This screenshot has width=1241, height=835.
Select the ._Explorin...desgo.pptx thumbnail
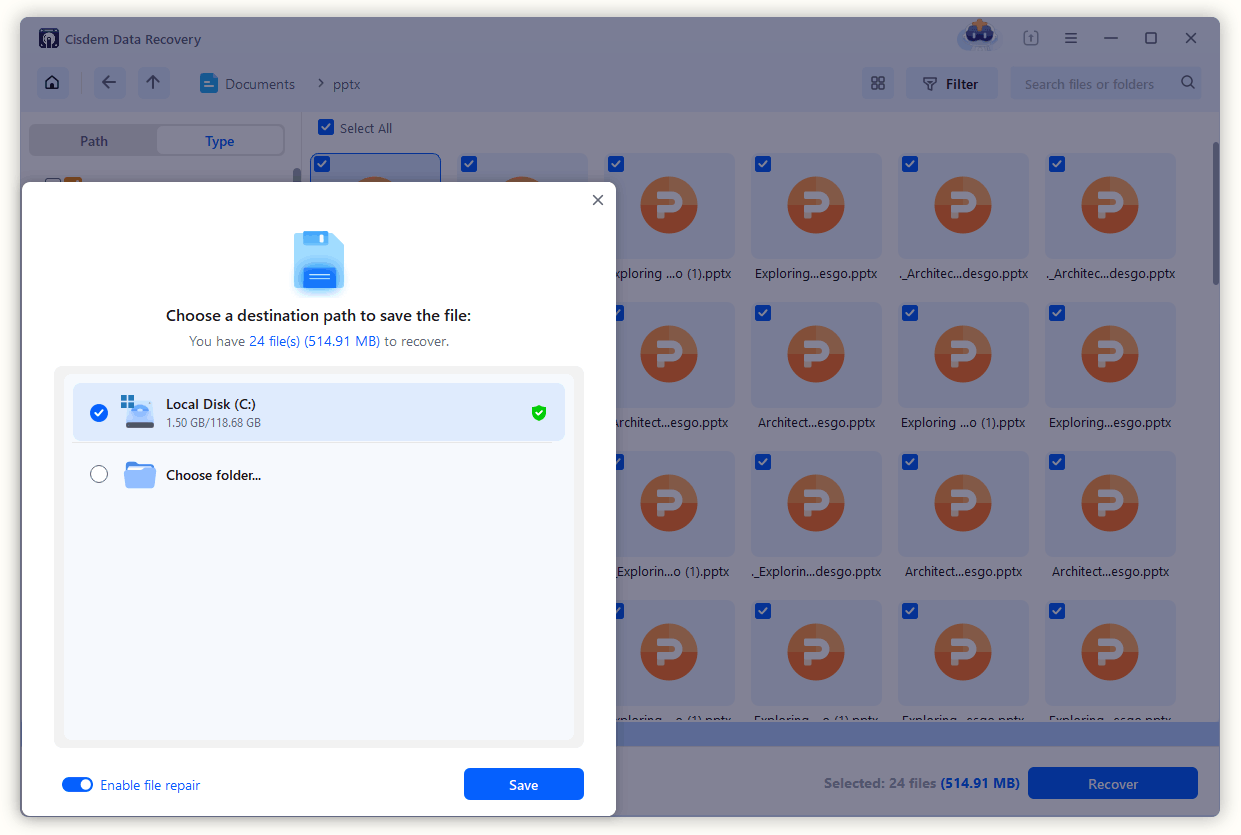816,505
